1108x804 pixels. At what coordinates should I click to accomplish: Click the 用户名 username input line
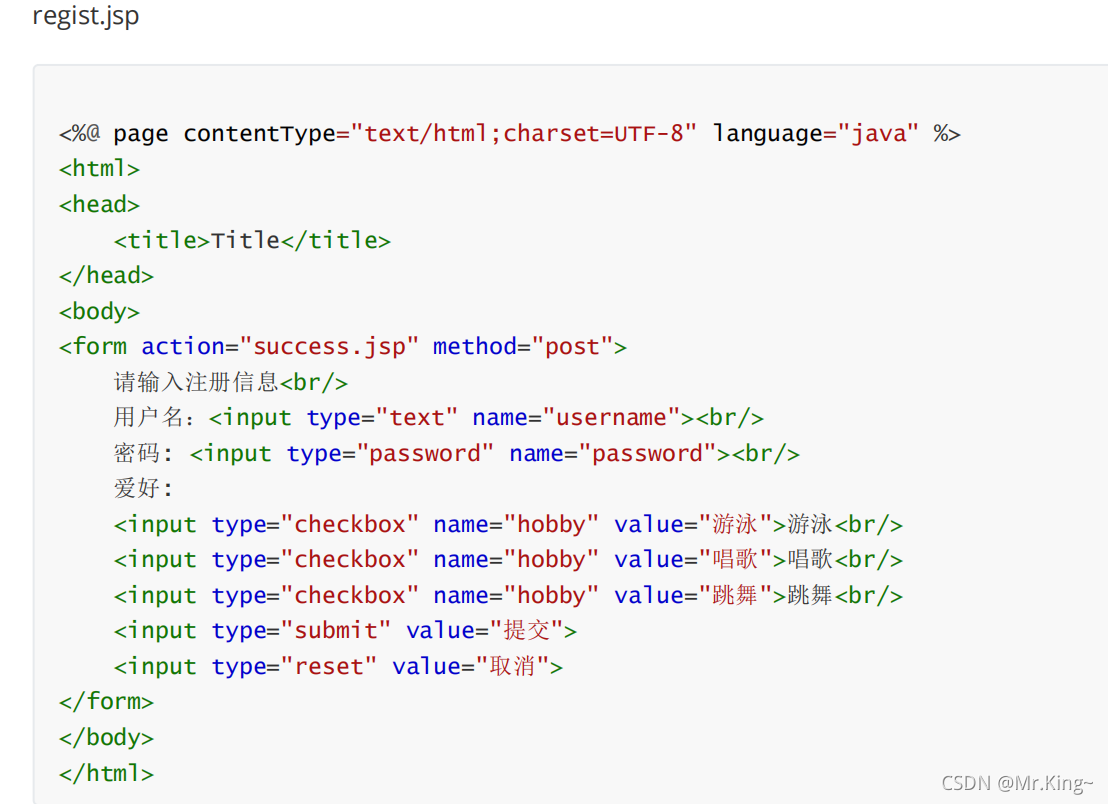pos(439,418)
